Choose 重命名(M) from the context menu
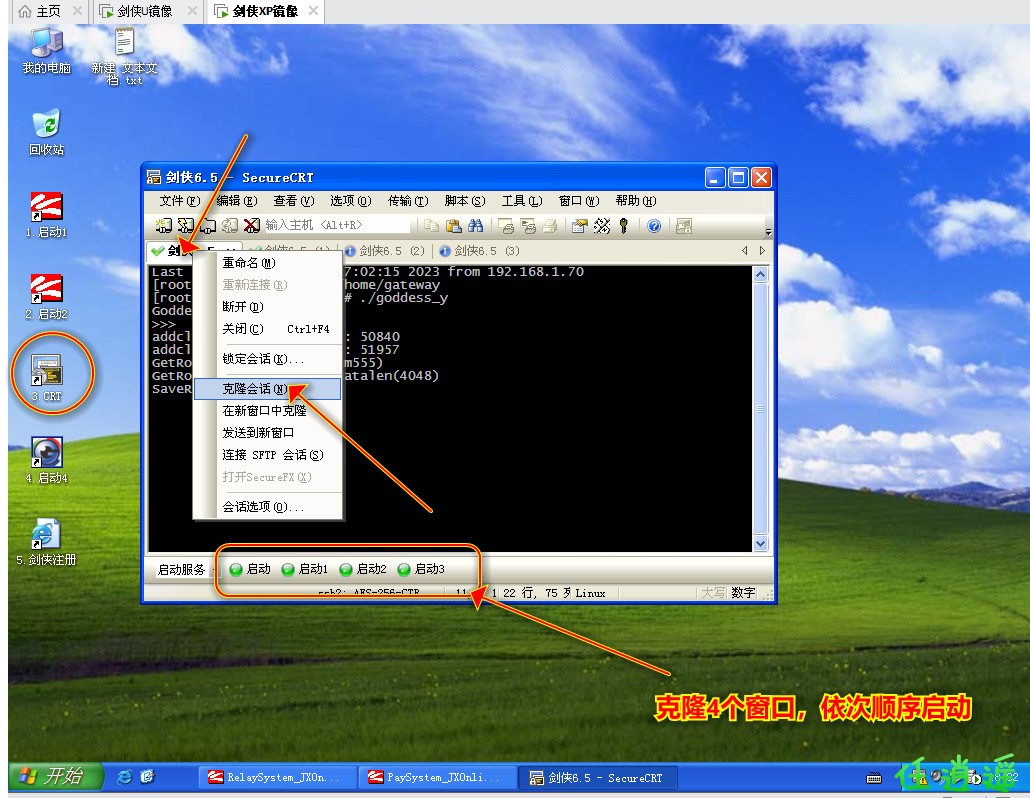The height and width of the screenshot is (798, 1030). coord(268,263)
